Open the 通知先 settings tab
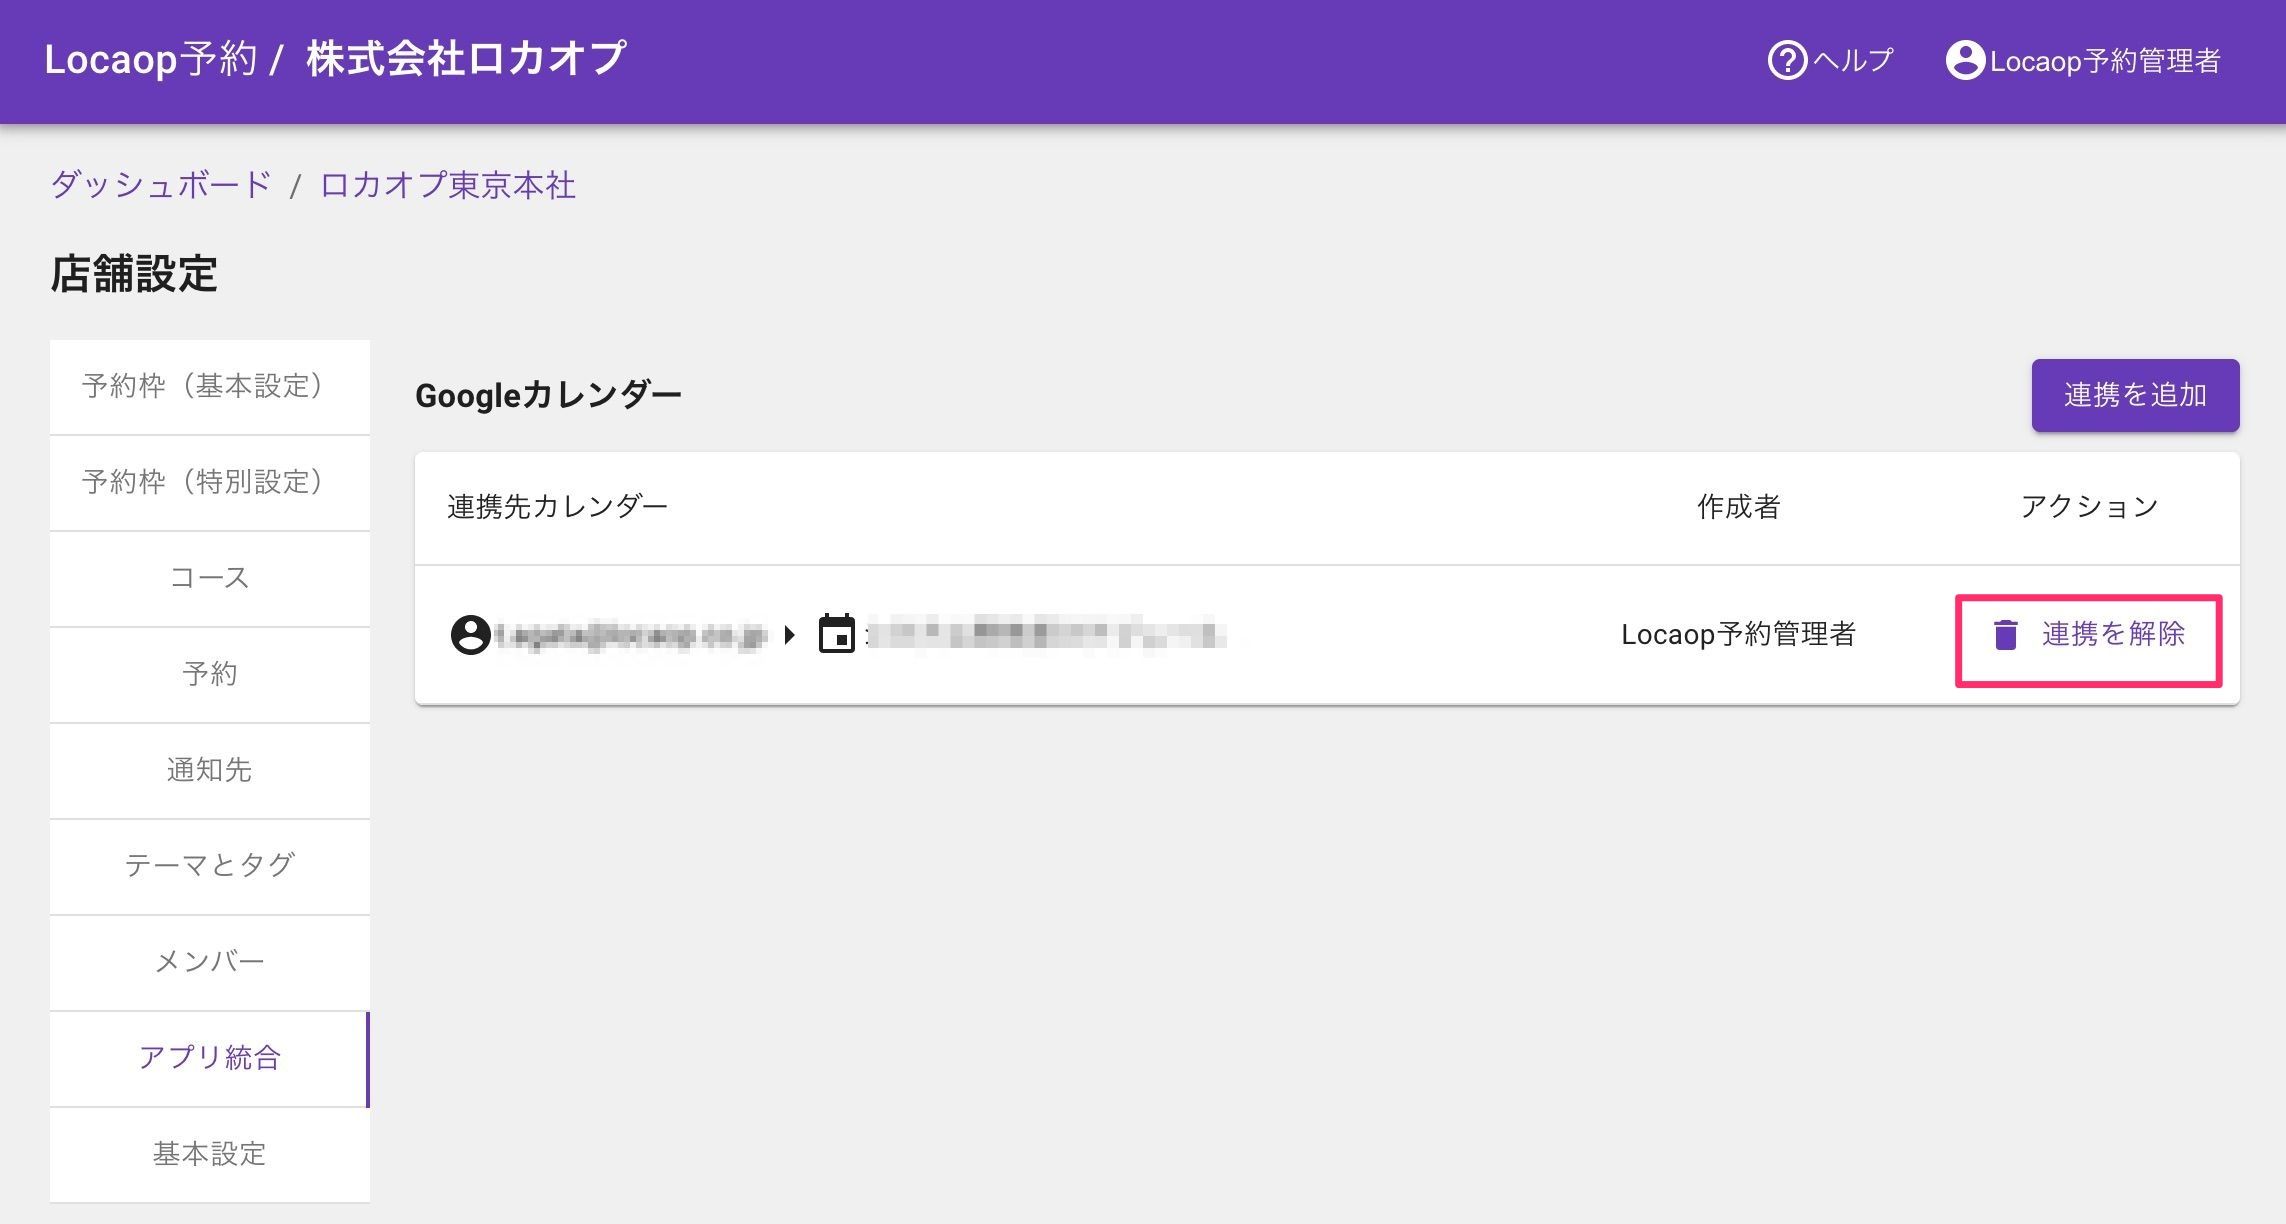The width and height of the screenshot is (2286, 1224). [x=209, y=771]
